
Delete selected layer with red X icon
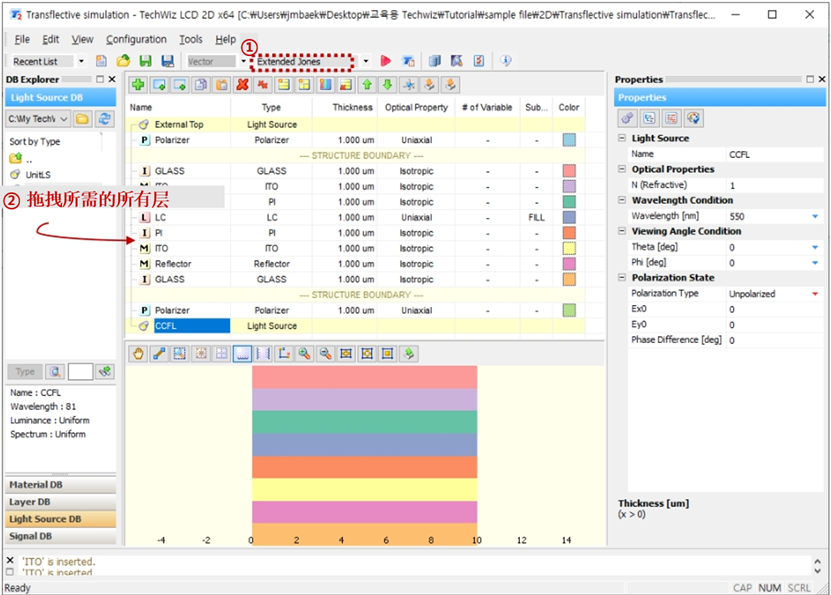tap(242, 85)
